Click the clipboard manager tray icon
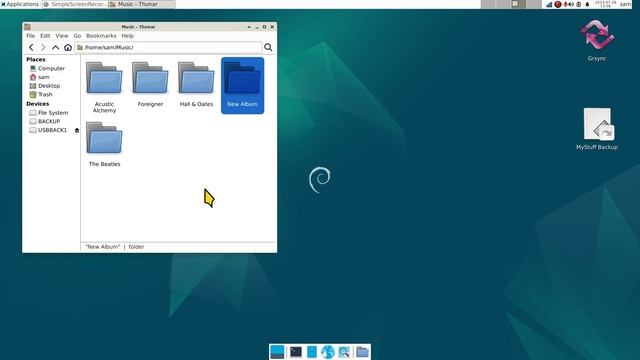Screen dimensions: 640x360 point(578,4)
